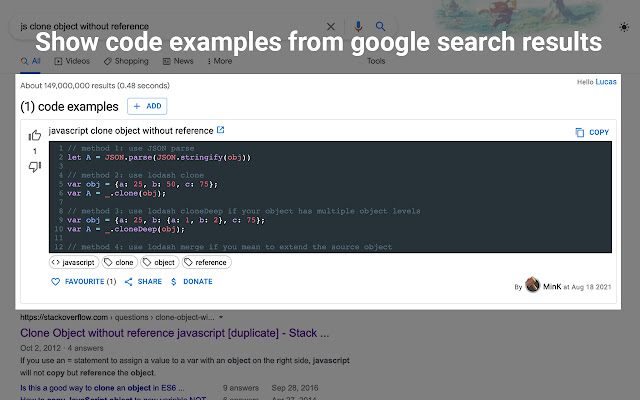
Task: Select the object tag chip
Action: 160,262
